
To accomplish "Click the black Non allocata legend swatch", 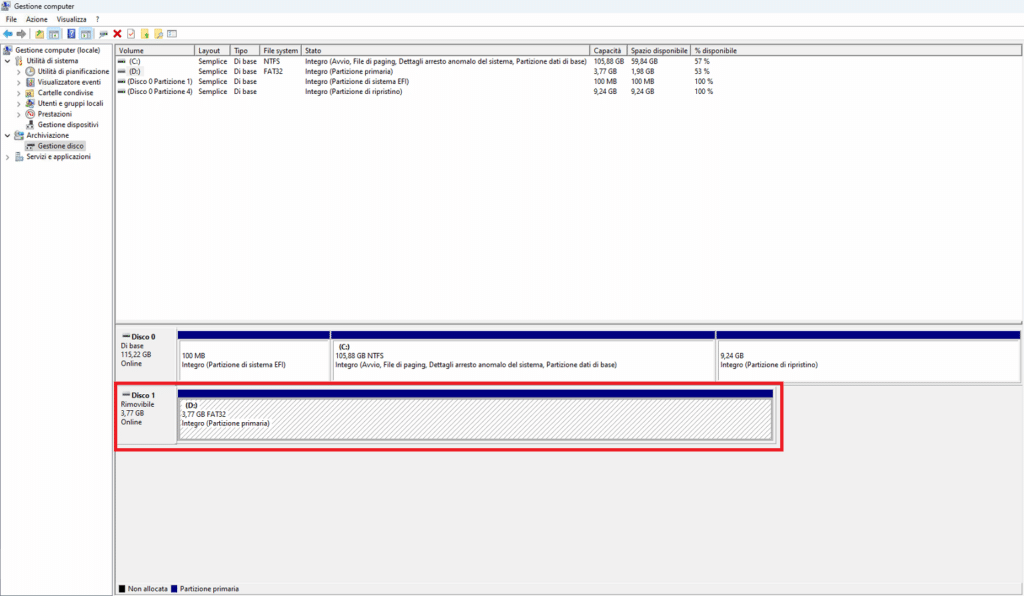I will coord(122,589).
